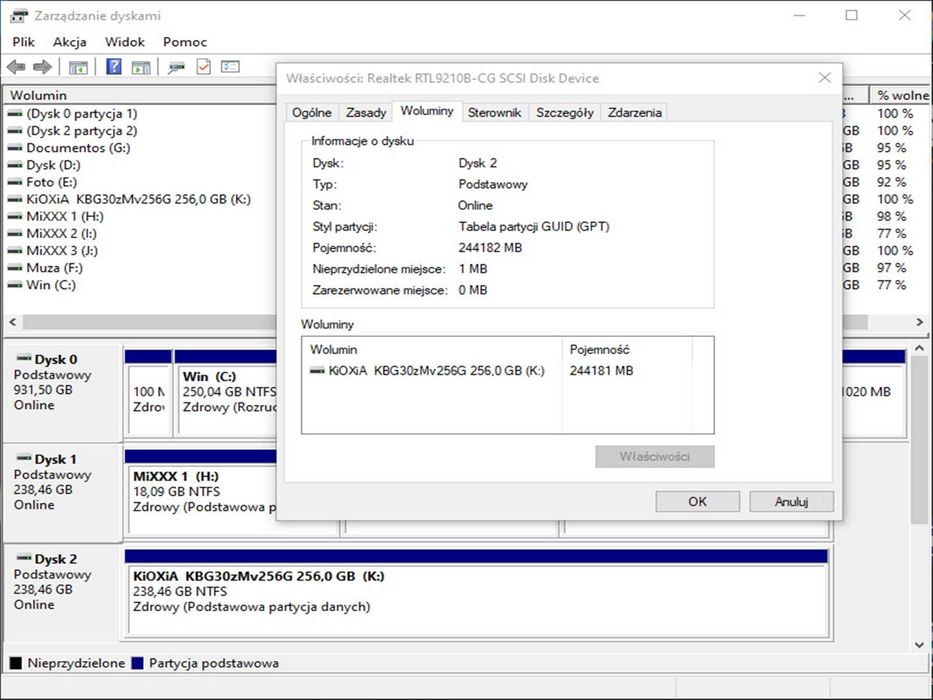This screenshot has height=700, width=933.
Task: Click the black Nieprzydzielone legend swatch
Action: [x=15, y=663]
